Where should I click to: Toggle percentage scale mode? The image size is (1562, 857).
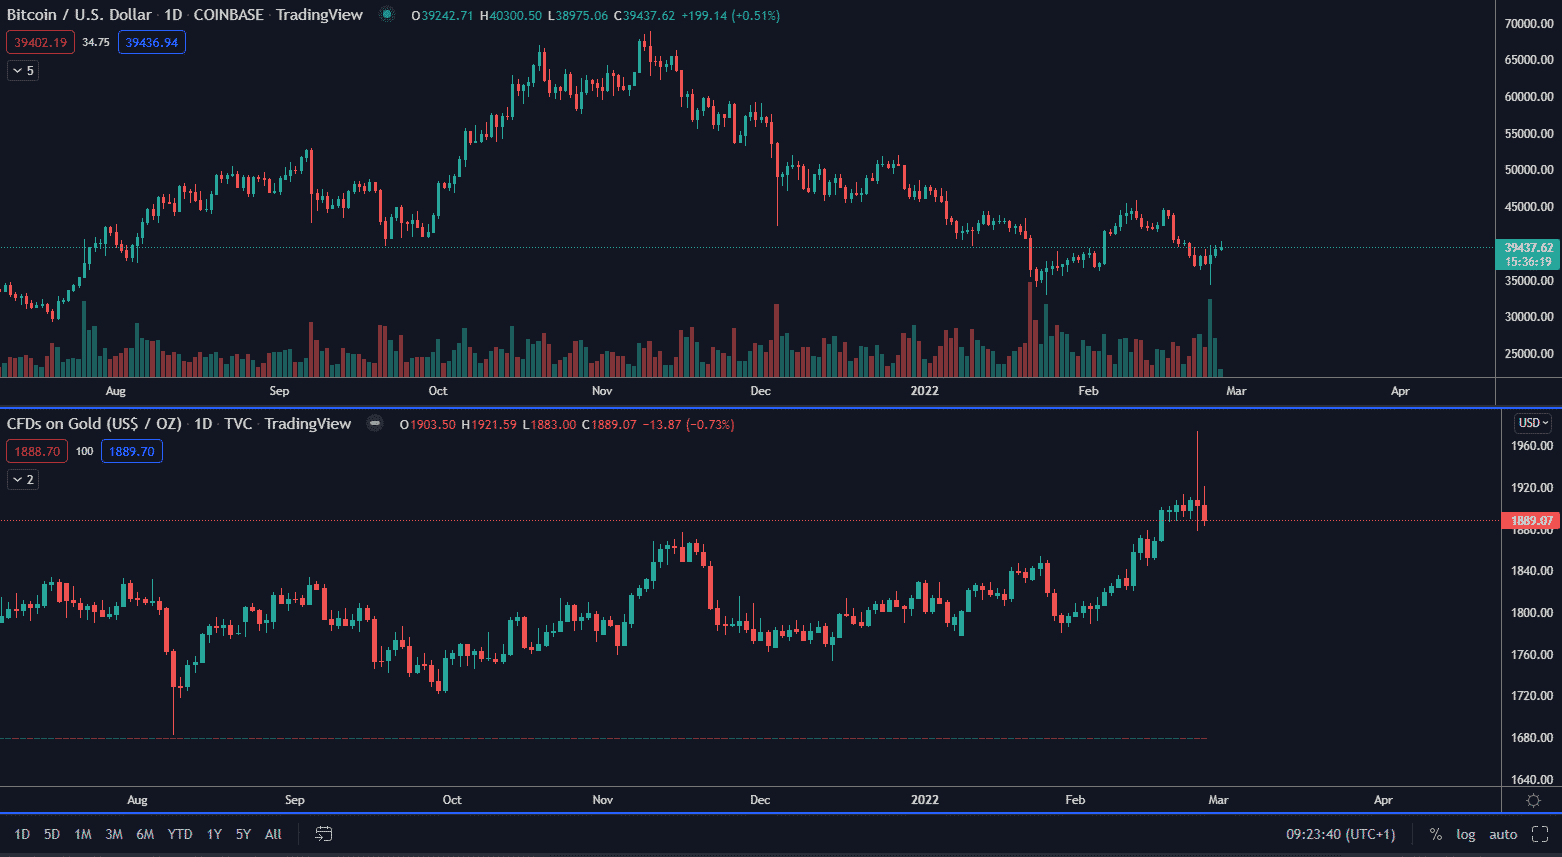(1436, 834)
